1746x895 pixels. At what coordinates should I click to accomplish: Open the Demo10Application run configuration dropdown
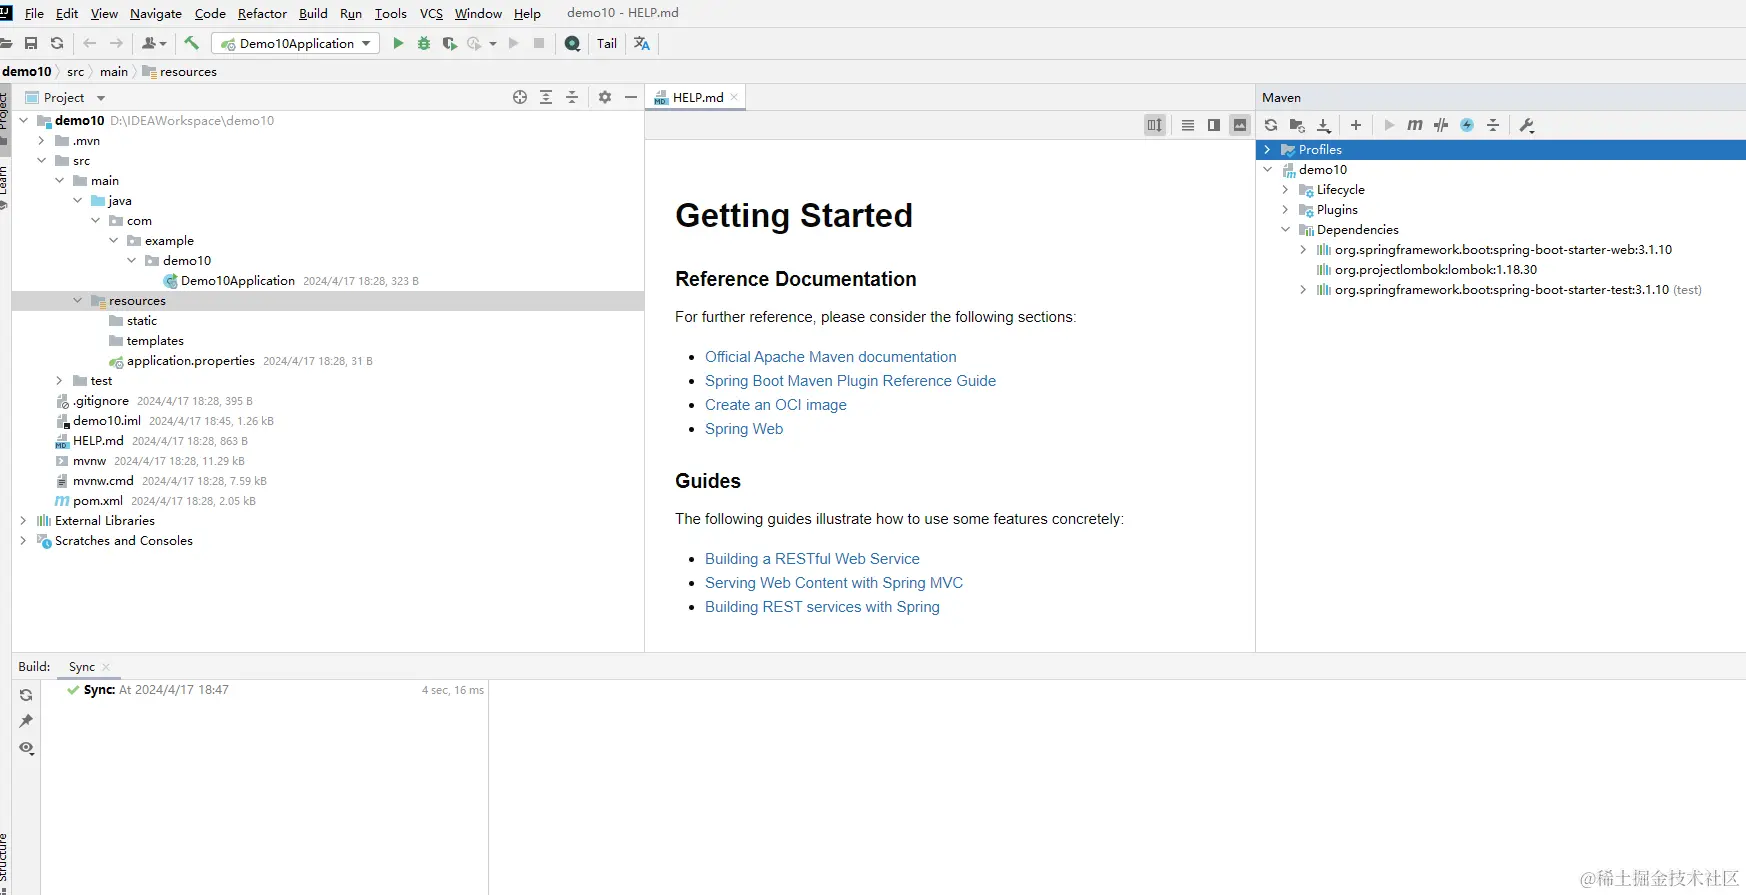tap(296, 43)
